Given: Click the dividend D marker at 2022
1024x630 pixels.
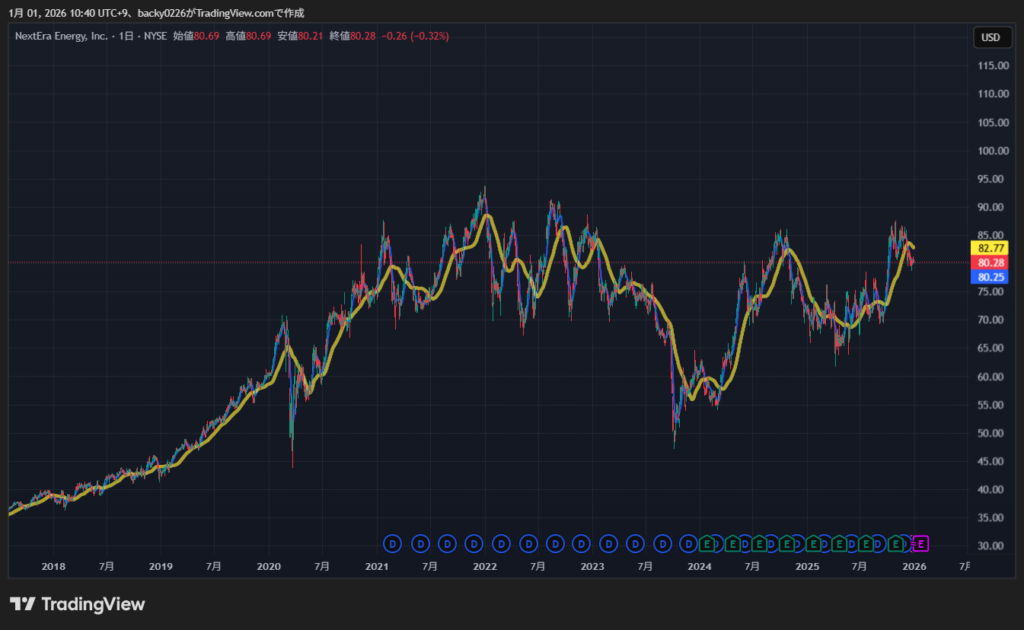Looking at the screenshot, I should (474, 544).
